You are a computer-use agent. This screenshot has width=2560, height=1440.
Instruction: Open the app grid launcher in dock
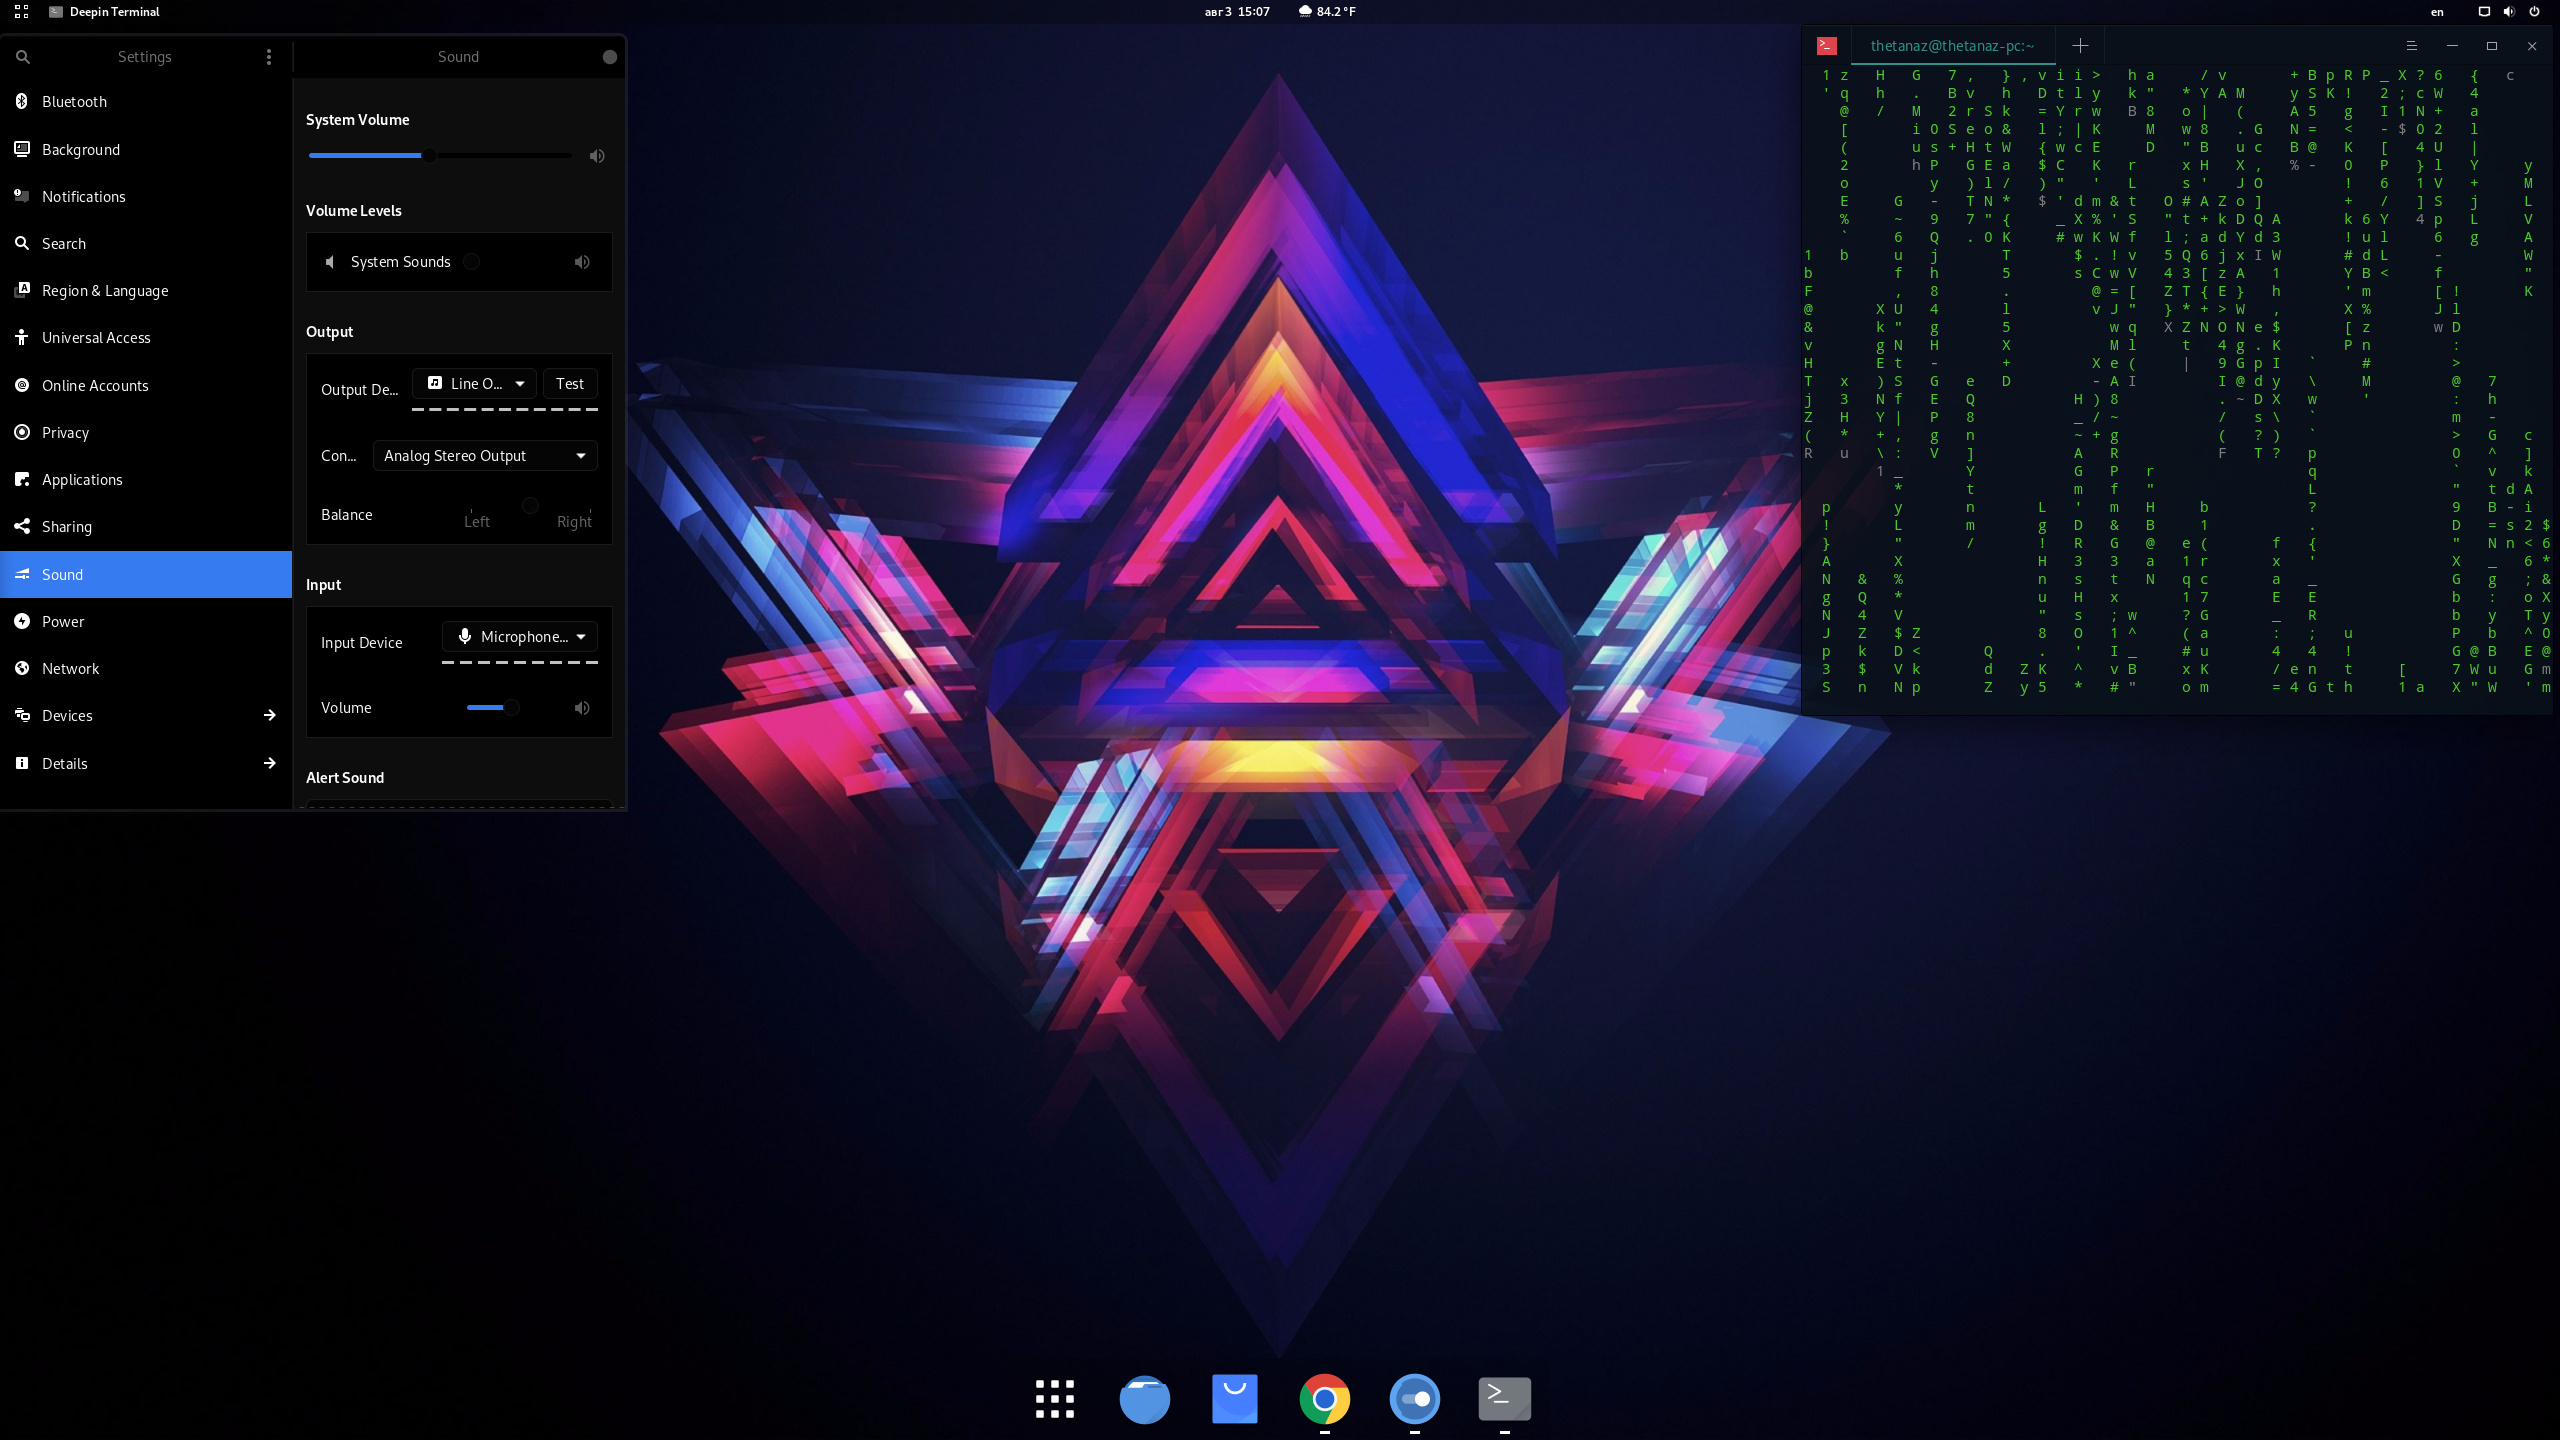click(x=1055, y=1399)
